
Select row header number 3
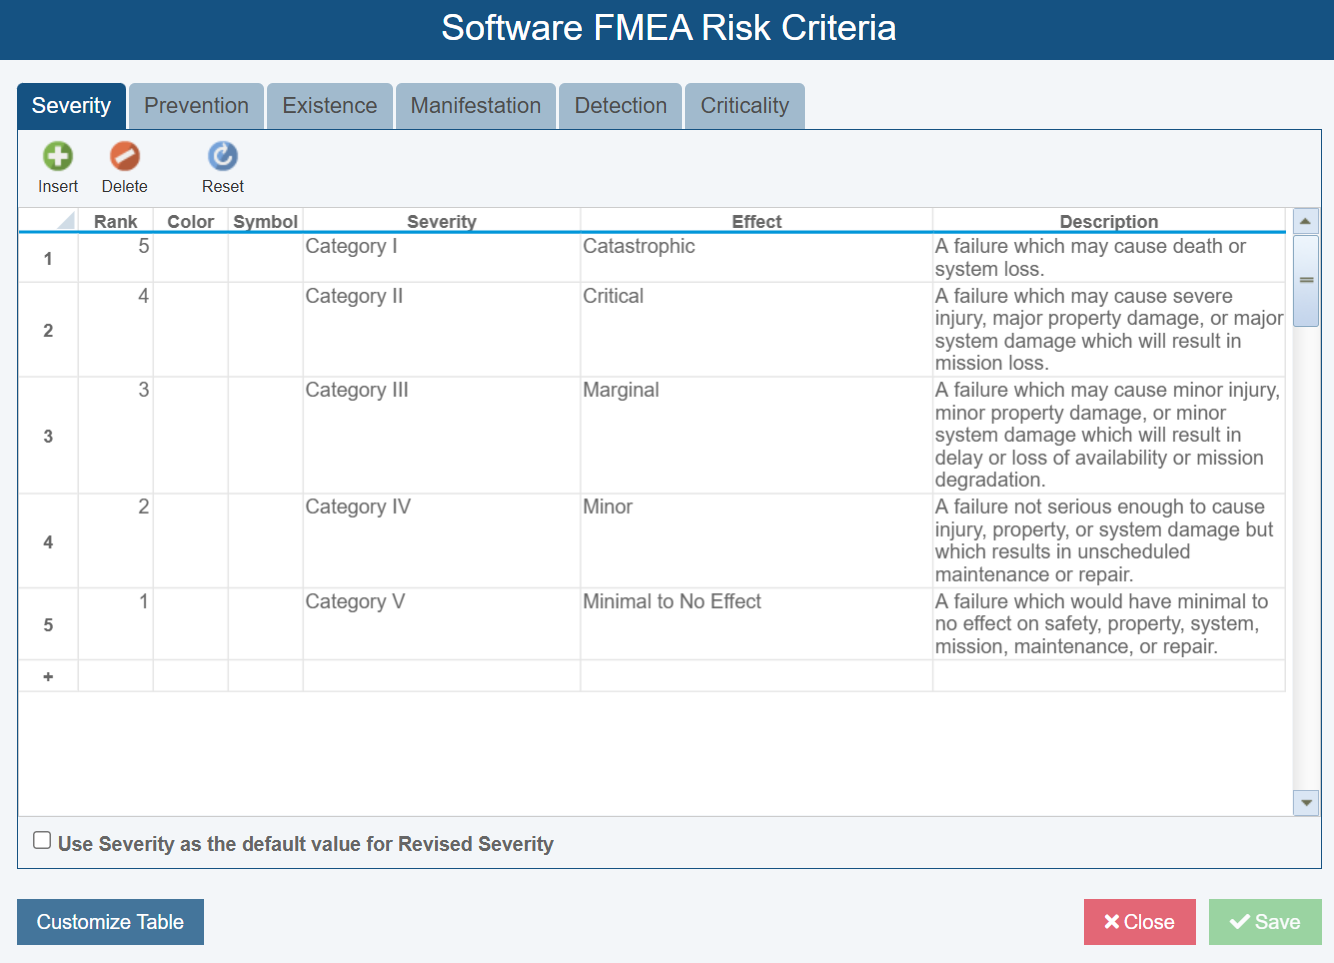(x=48, y=436)
